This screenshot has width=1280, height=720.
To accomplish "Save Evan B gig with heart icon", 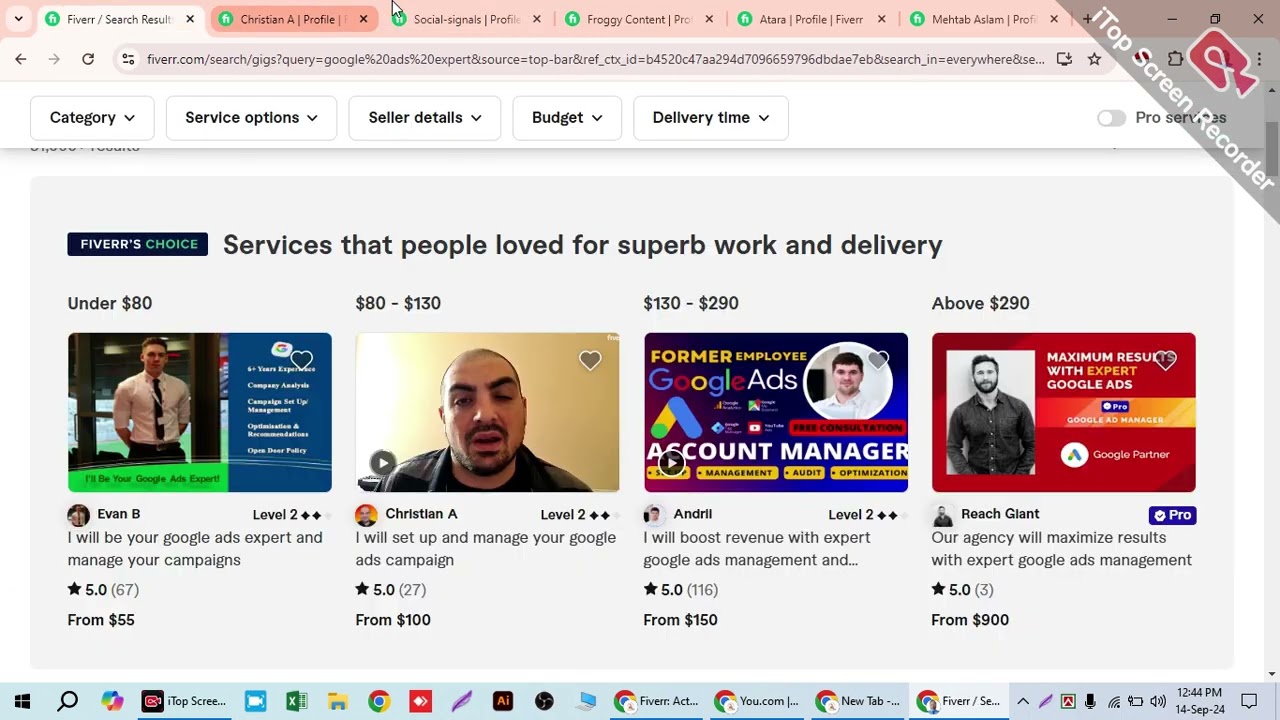I will (301, 360).
